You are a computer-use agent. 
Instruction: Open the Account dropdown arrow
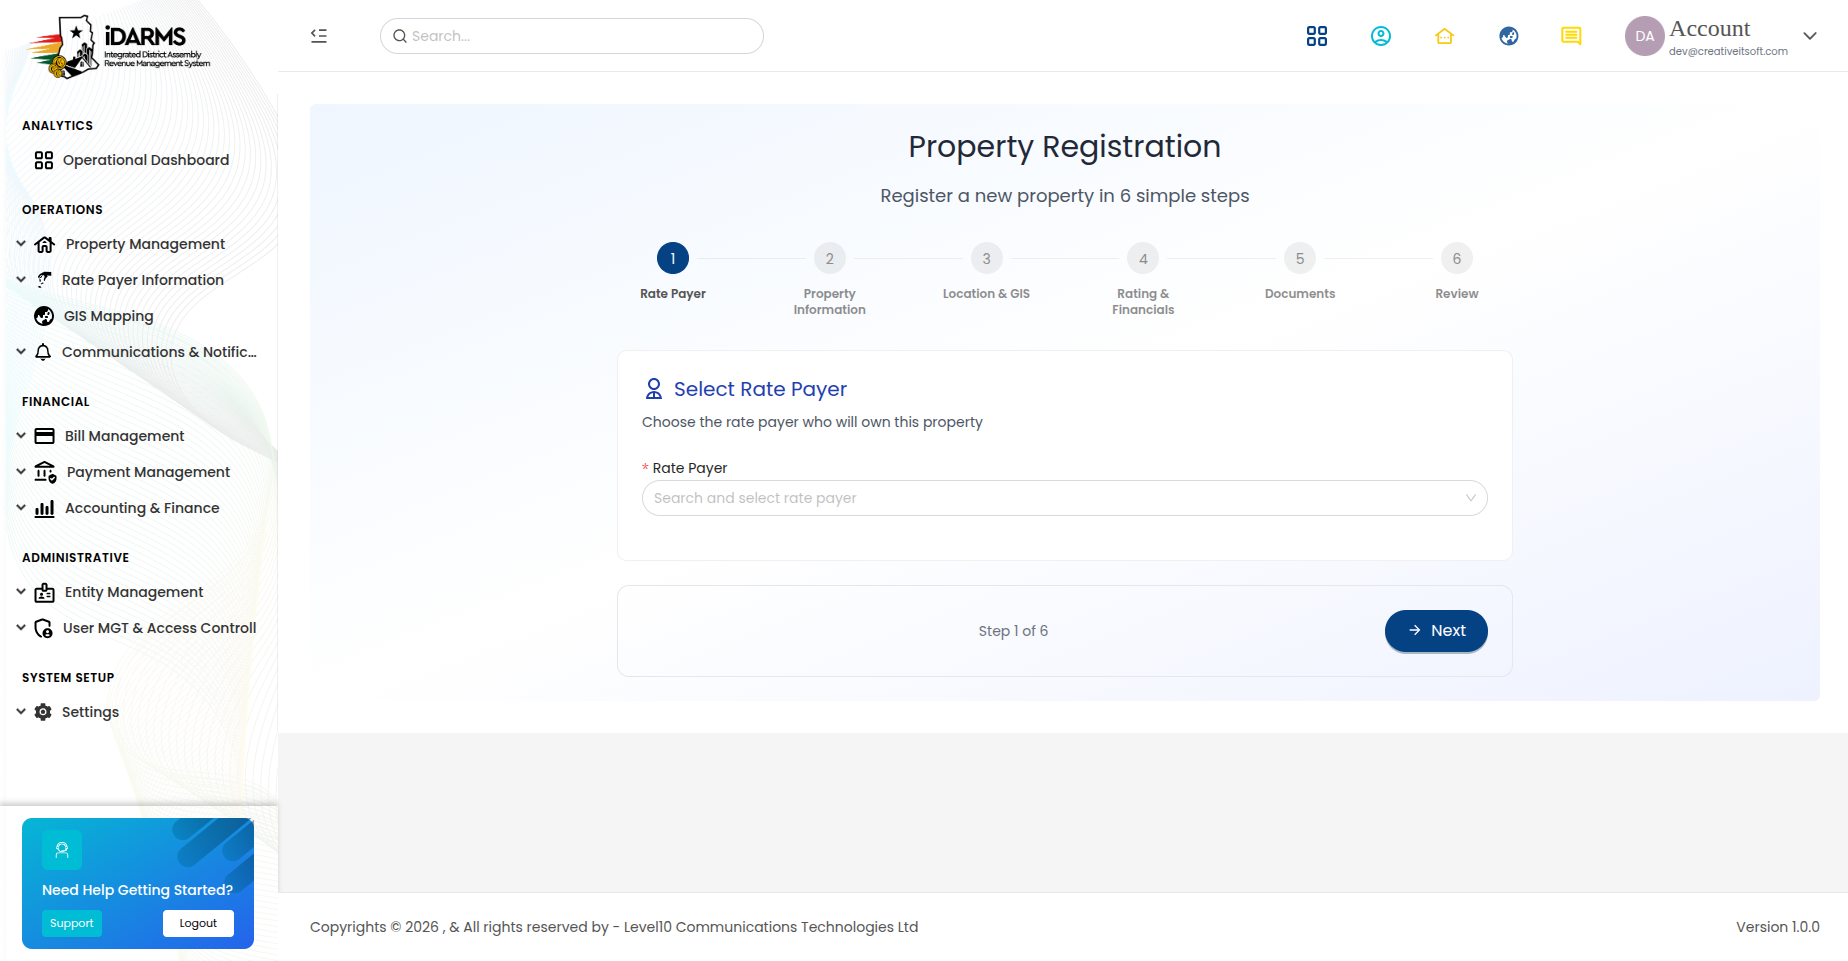click(1810, 36)
